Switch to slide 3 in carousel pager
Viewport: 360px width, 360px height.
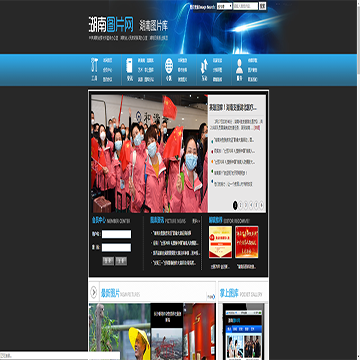click(246, 205)
